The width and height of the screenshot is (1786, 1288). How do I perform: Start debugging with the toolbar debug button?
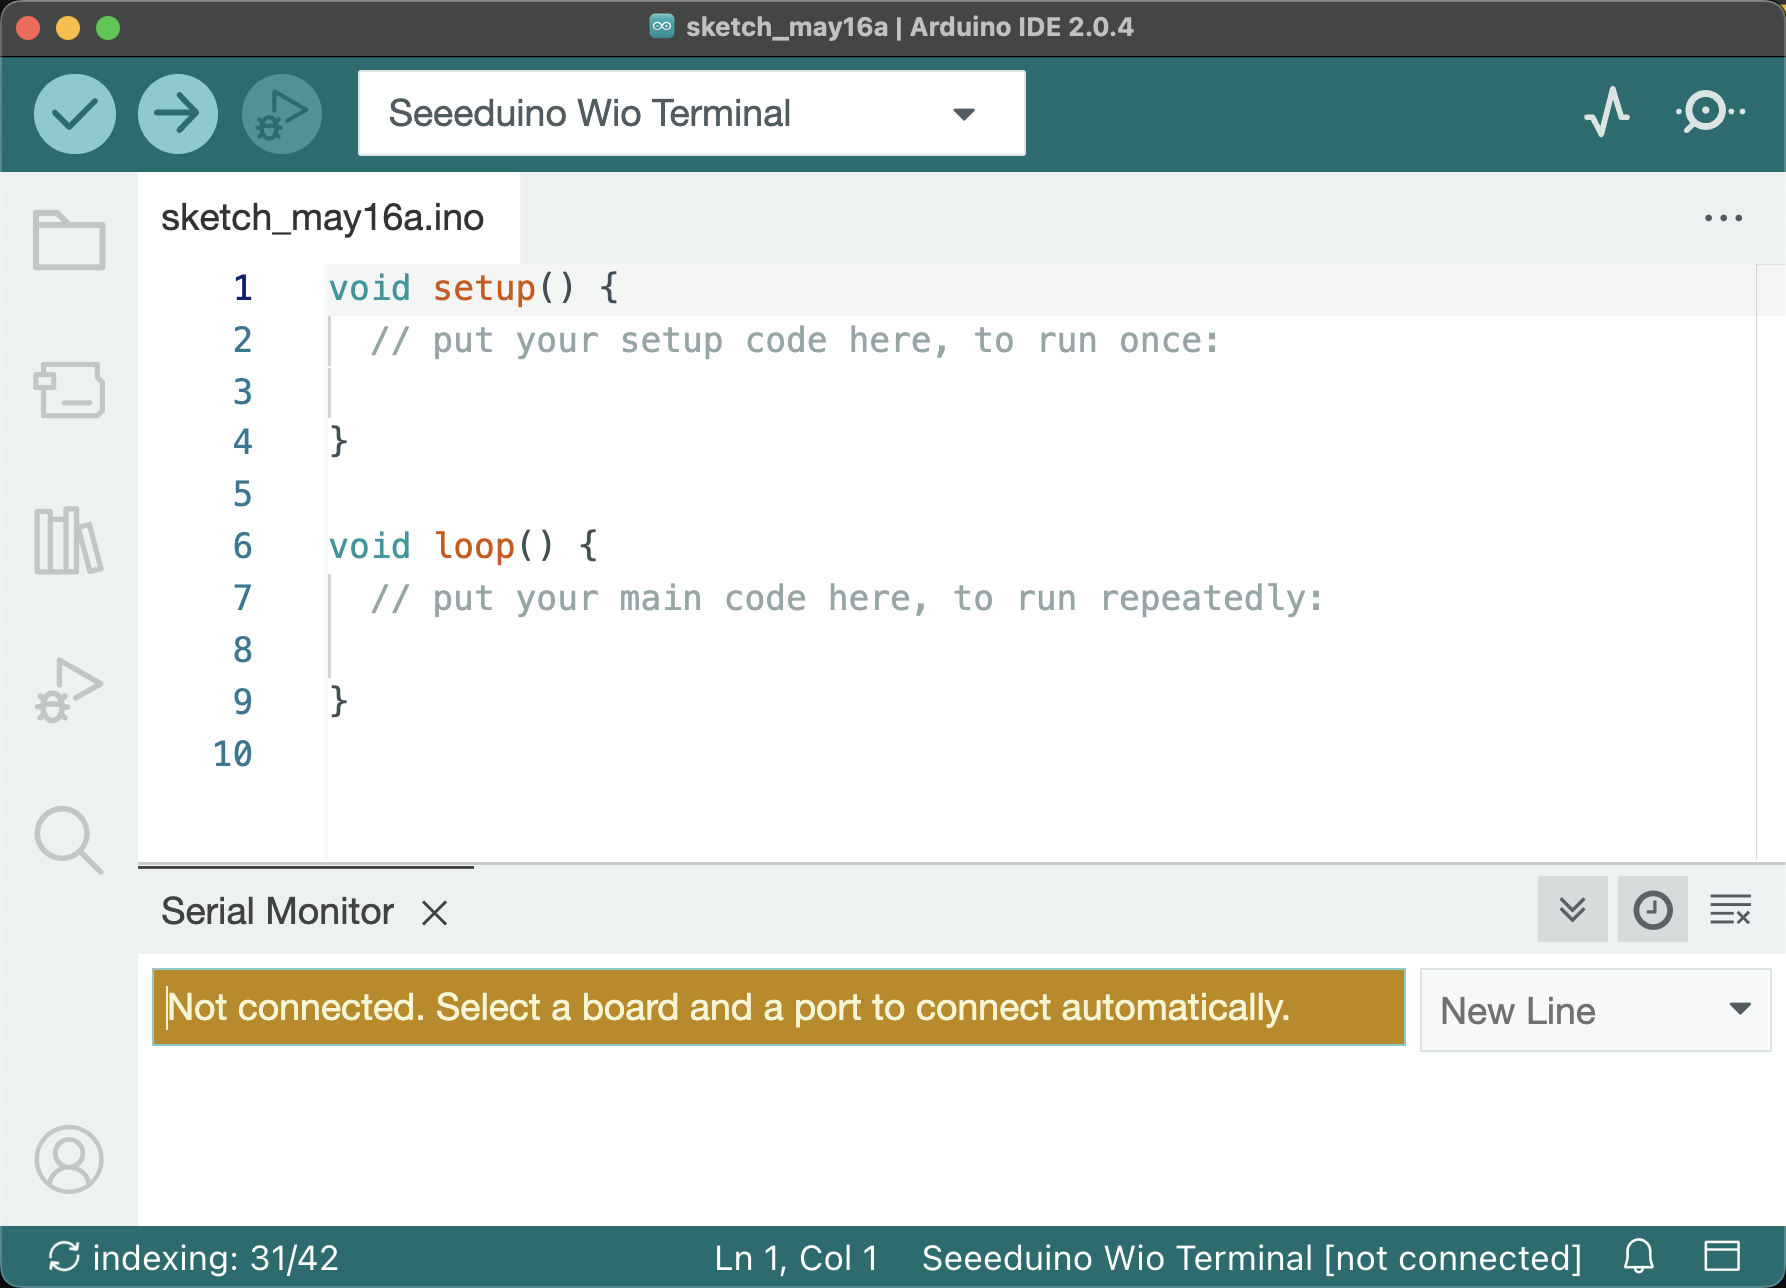coord(282,114)
